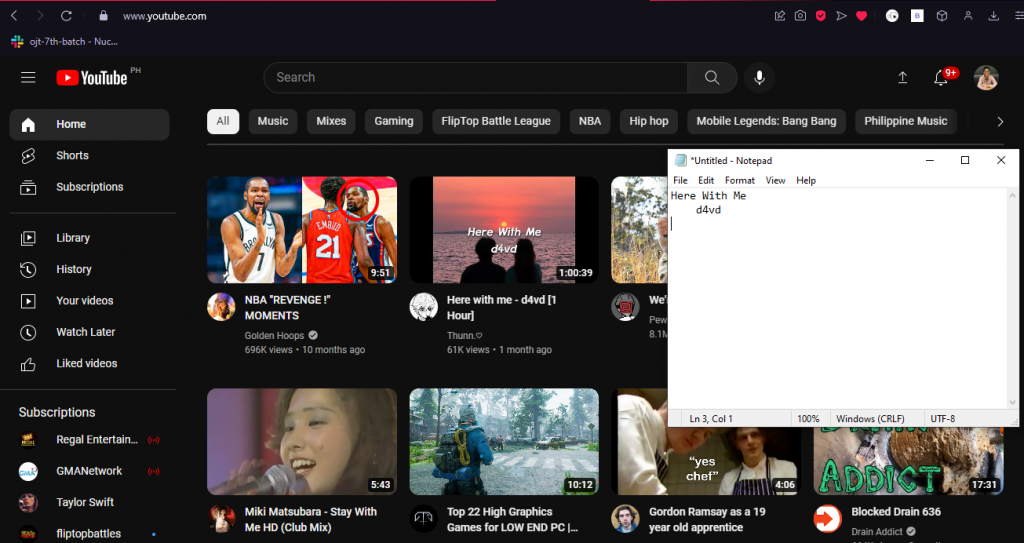Open the fliptopbattles subscription
1024x543 pixels.
tap(89, 534)
